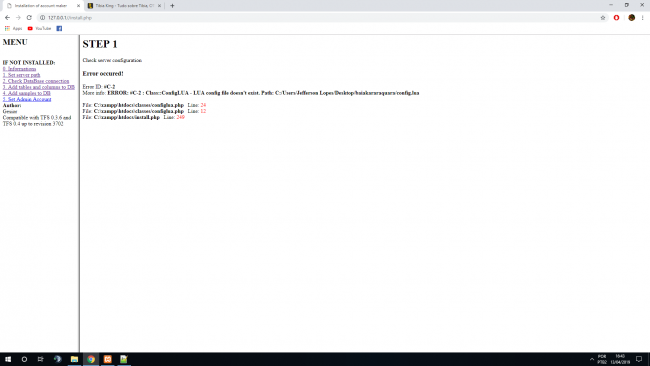Open the Opera extension icon in toolbar
Screen dimensions: 650x366
coord(616,17)
